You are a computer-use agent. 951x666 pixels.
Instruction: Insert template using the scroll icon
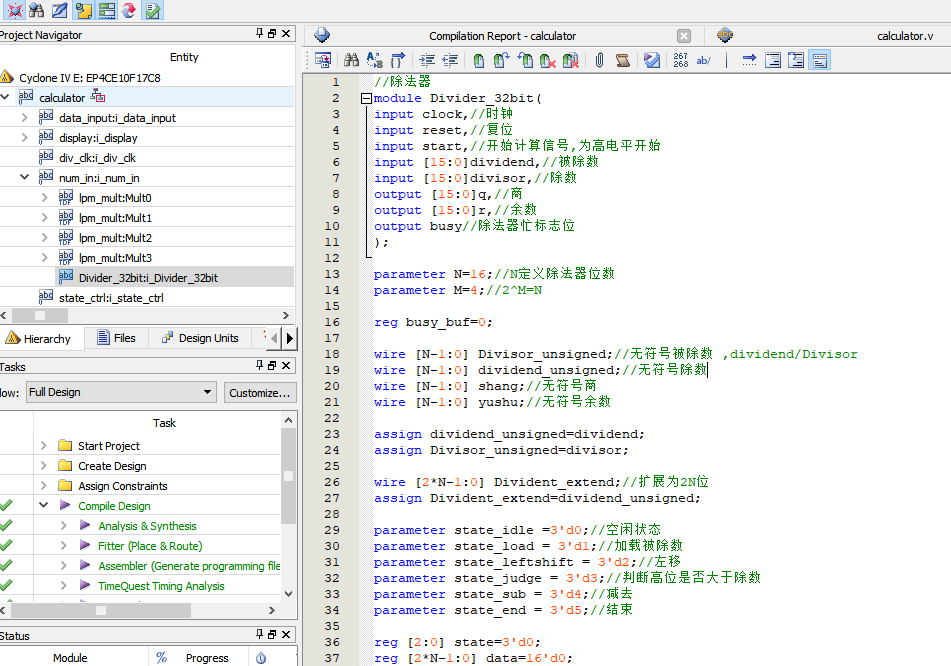[x=622, y=60]
